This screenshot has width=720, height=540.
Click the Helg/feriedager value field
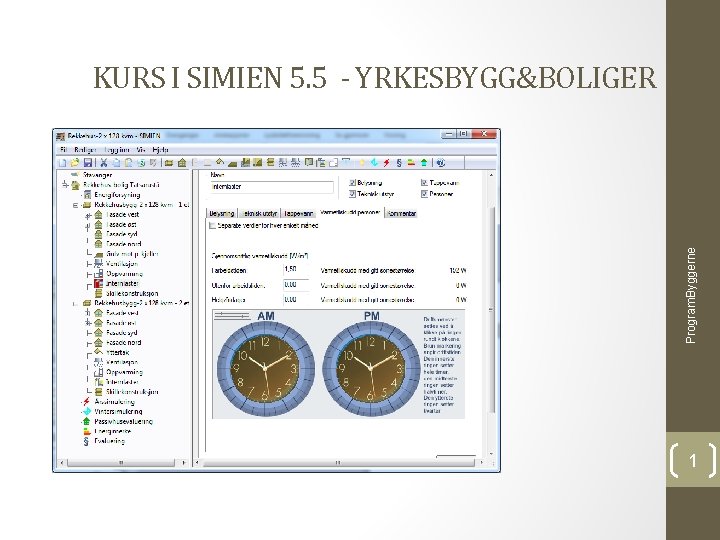296,300
